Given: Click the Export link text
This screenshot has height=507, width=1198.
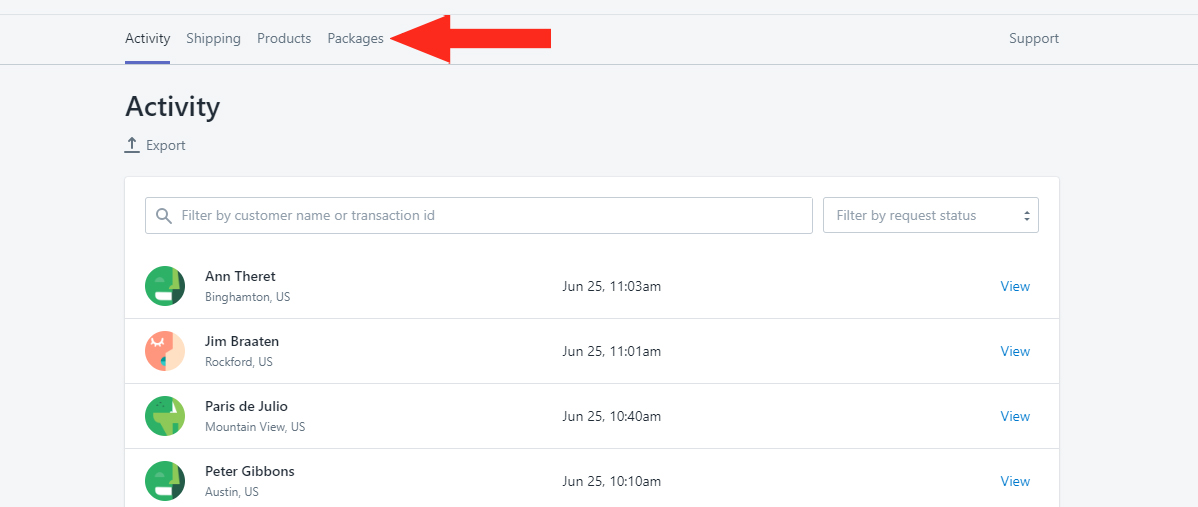Looking at the screenshot, I should pyautogui.click(x=166, y=145).
